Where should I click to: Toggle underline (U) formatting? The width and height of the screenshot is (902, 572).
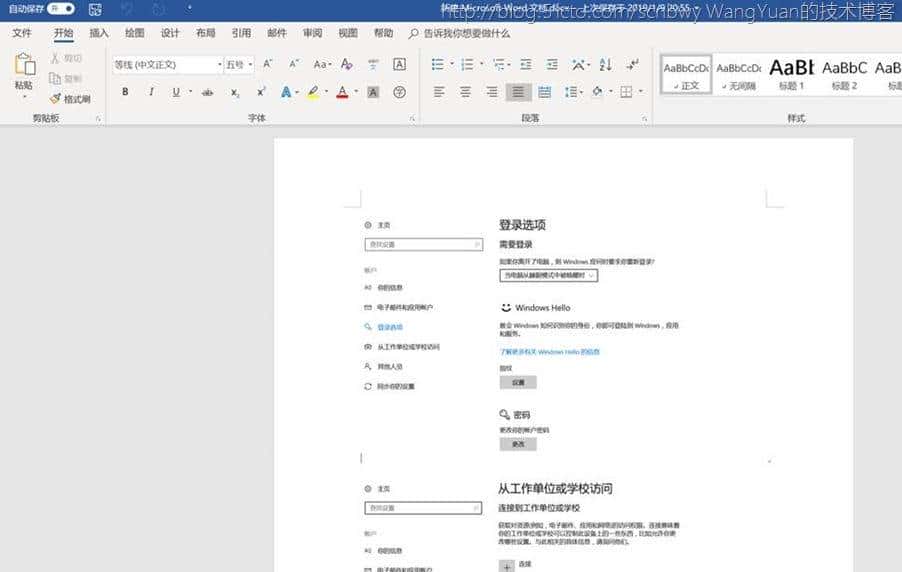coord(176,91)
